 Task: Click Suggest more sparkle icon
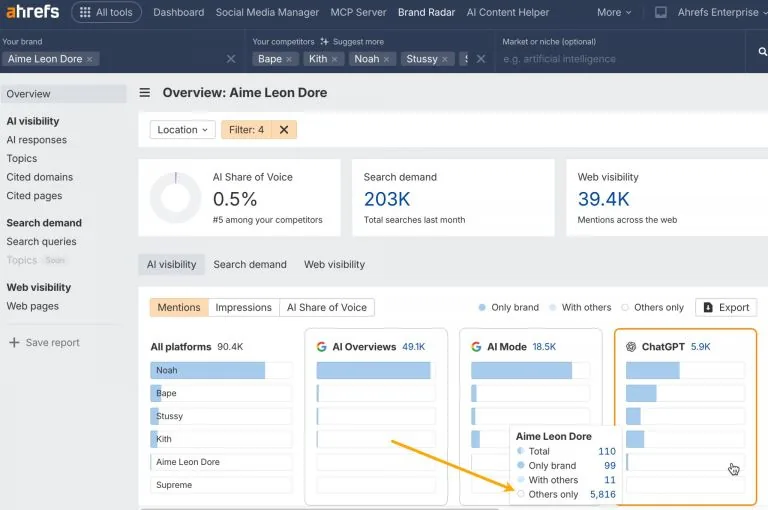pos(324,42)
